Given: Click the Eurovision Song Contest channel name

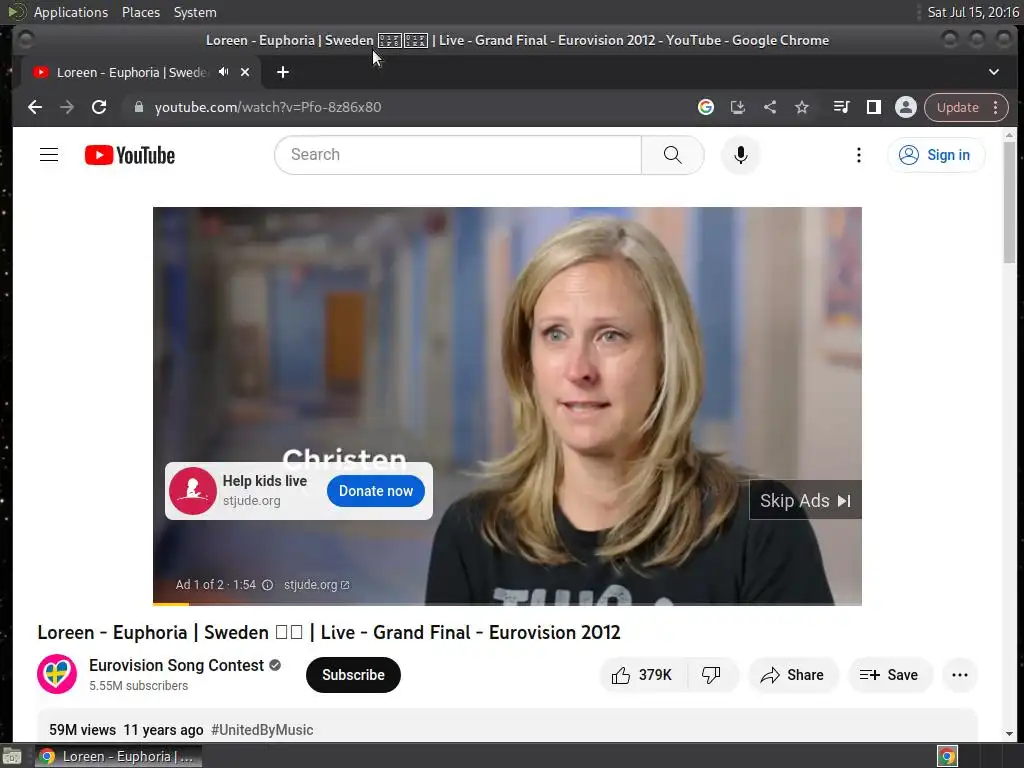Looking at the screenshot, I should coord(176,665).
